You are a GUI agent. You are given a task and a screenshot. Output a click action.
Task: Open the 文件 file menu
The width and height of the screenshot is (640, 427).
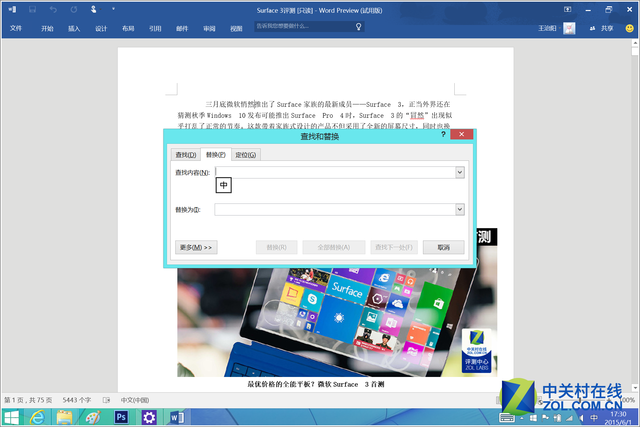tap(16, 28)
